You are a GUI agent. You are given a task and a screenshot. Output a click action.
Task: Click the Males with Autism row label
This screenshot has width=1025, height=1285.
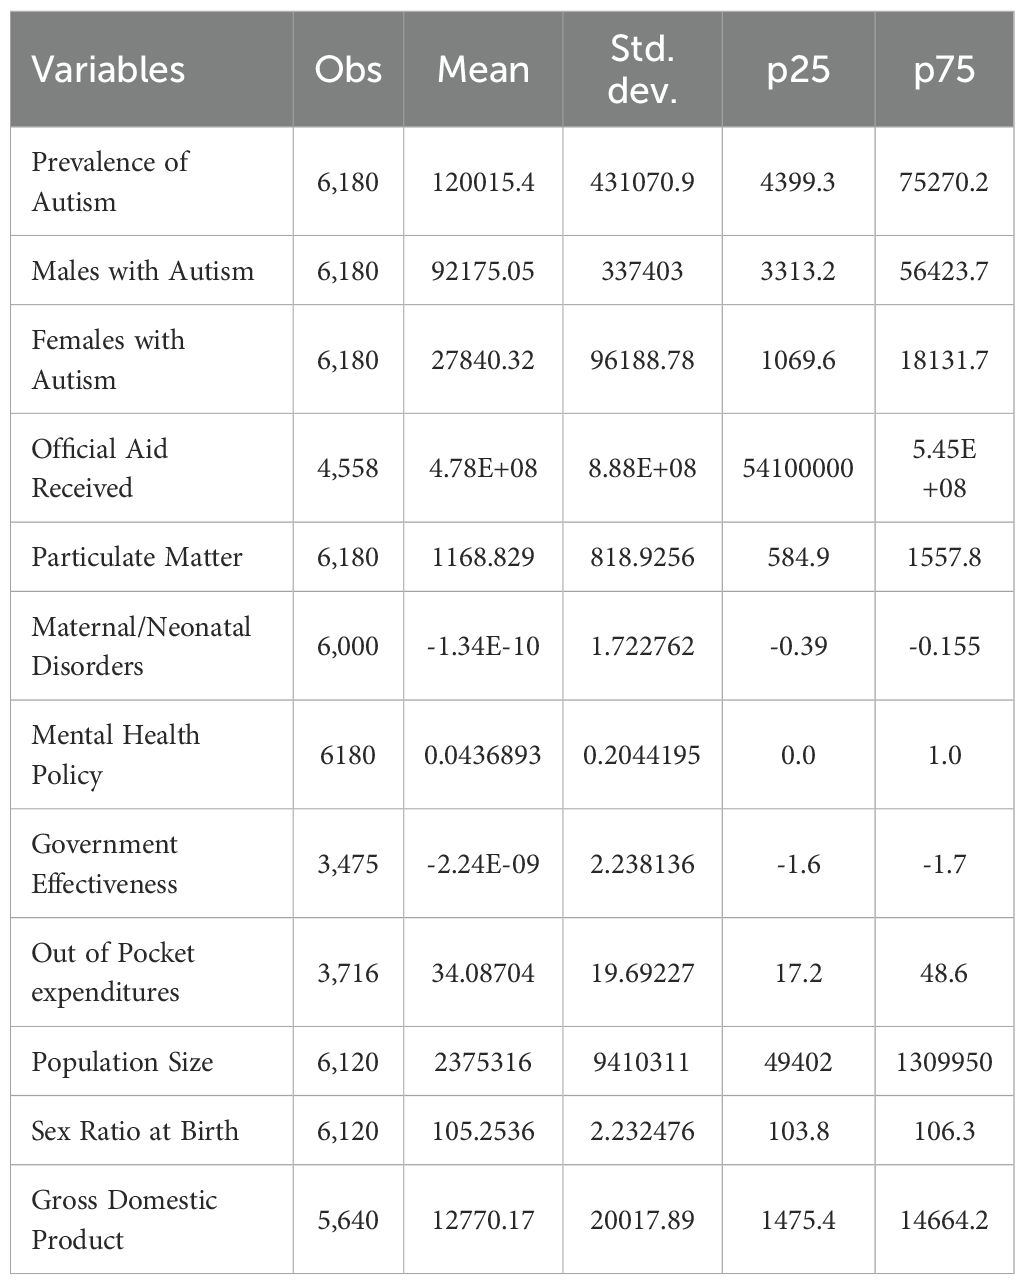(x=143, y=271)
